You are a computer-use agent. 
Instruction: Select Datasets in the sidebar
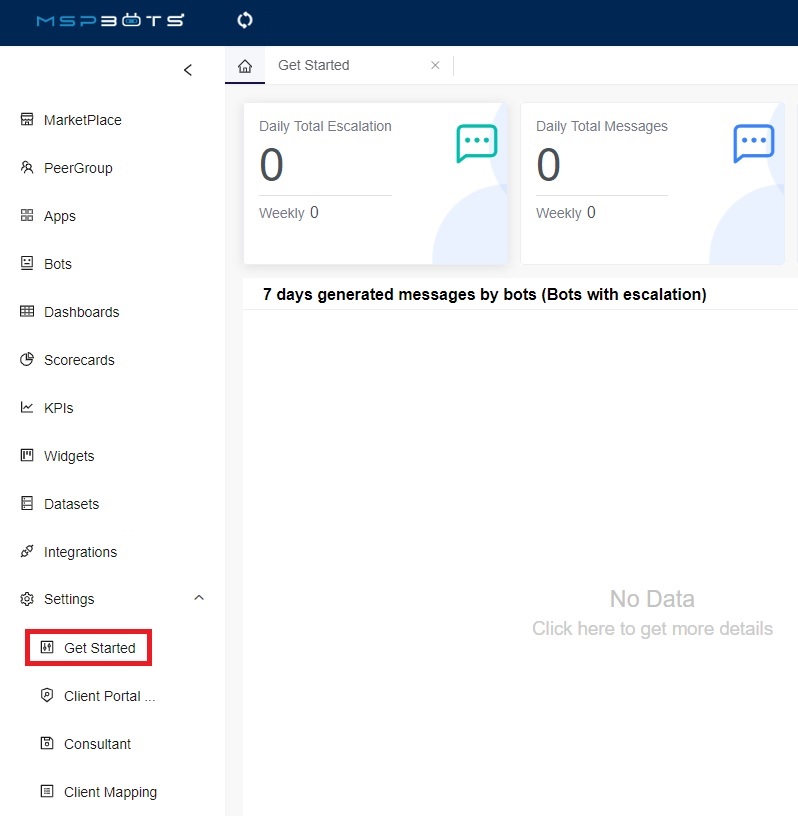(x=71, y=504)
